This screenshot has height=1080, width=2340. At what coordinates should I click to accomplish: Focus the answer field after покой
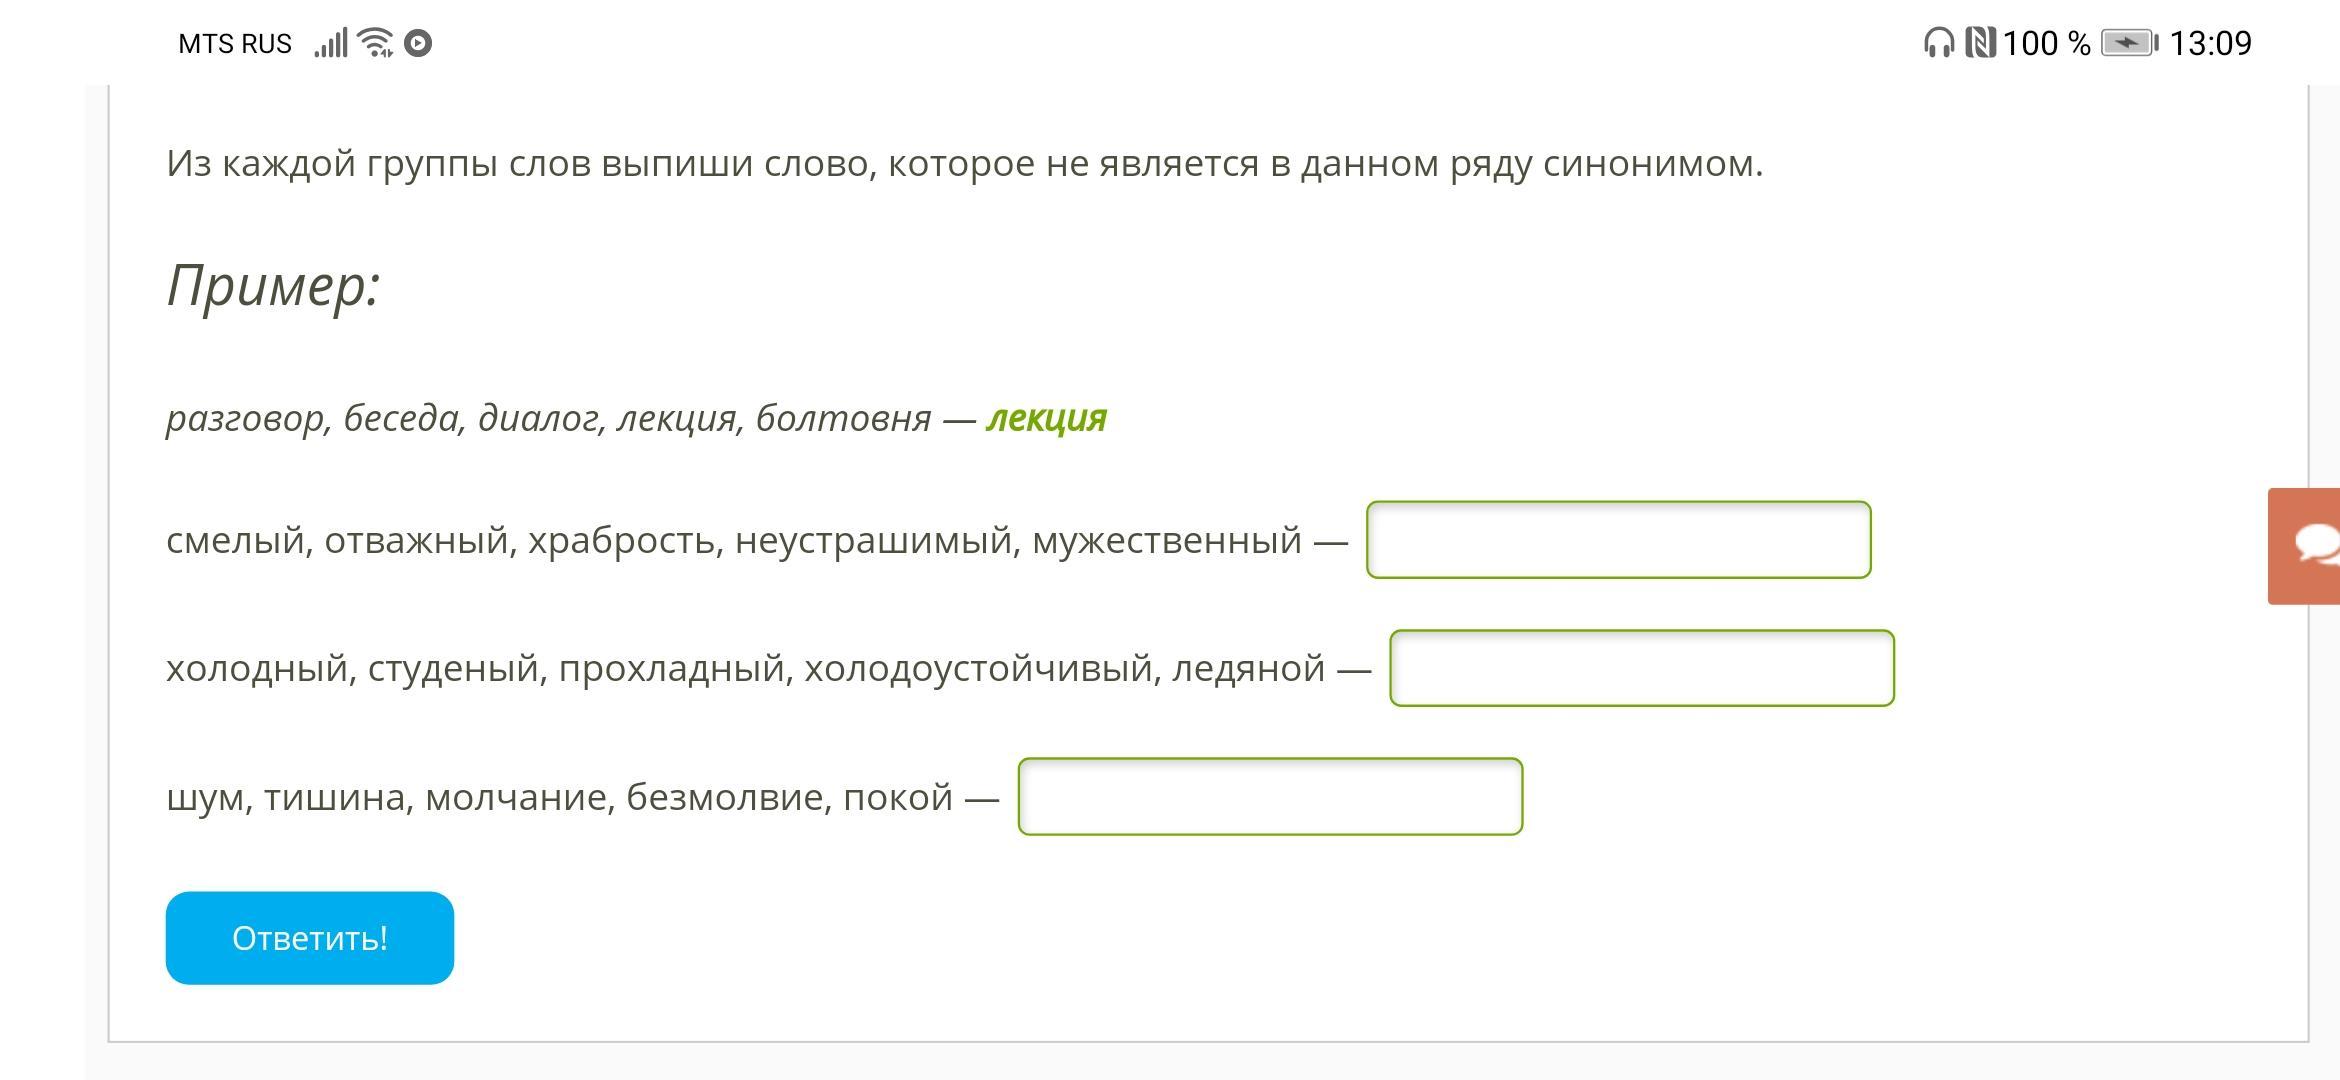pyautogui.click(x=1270, y=797)
